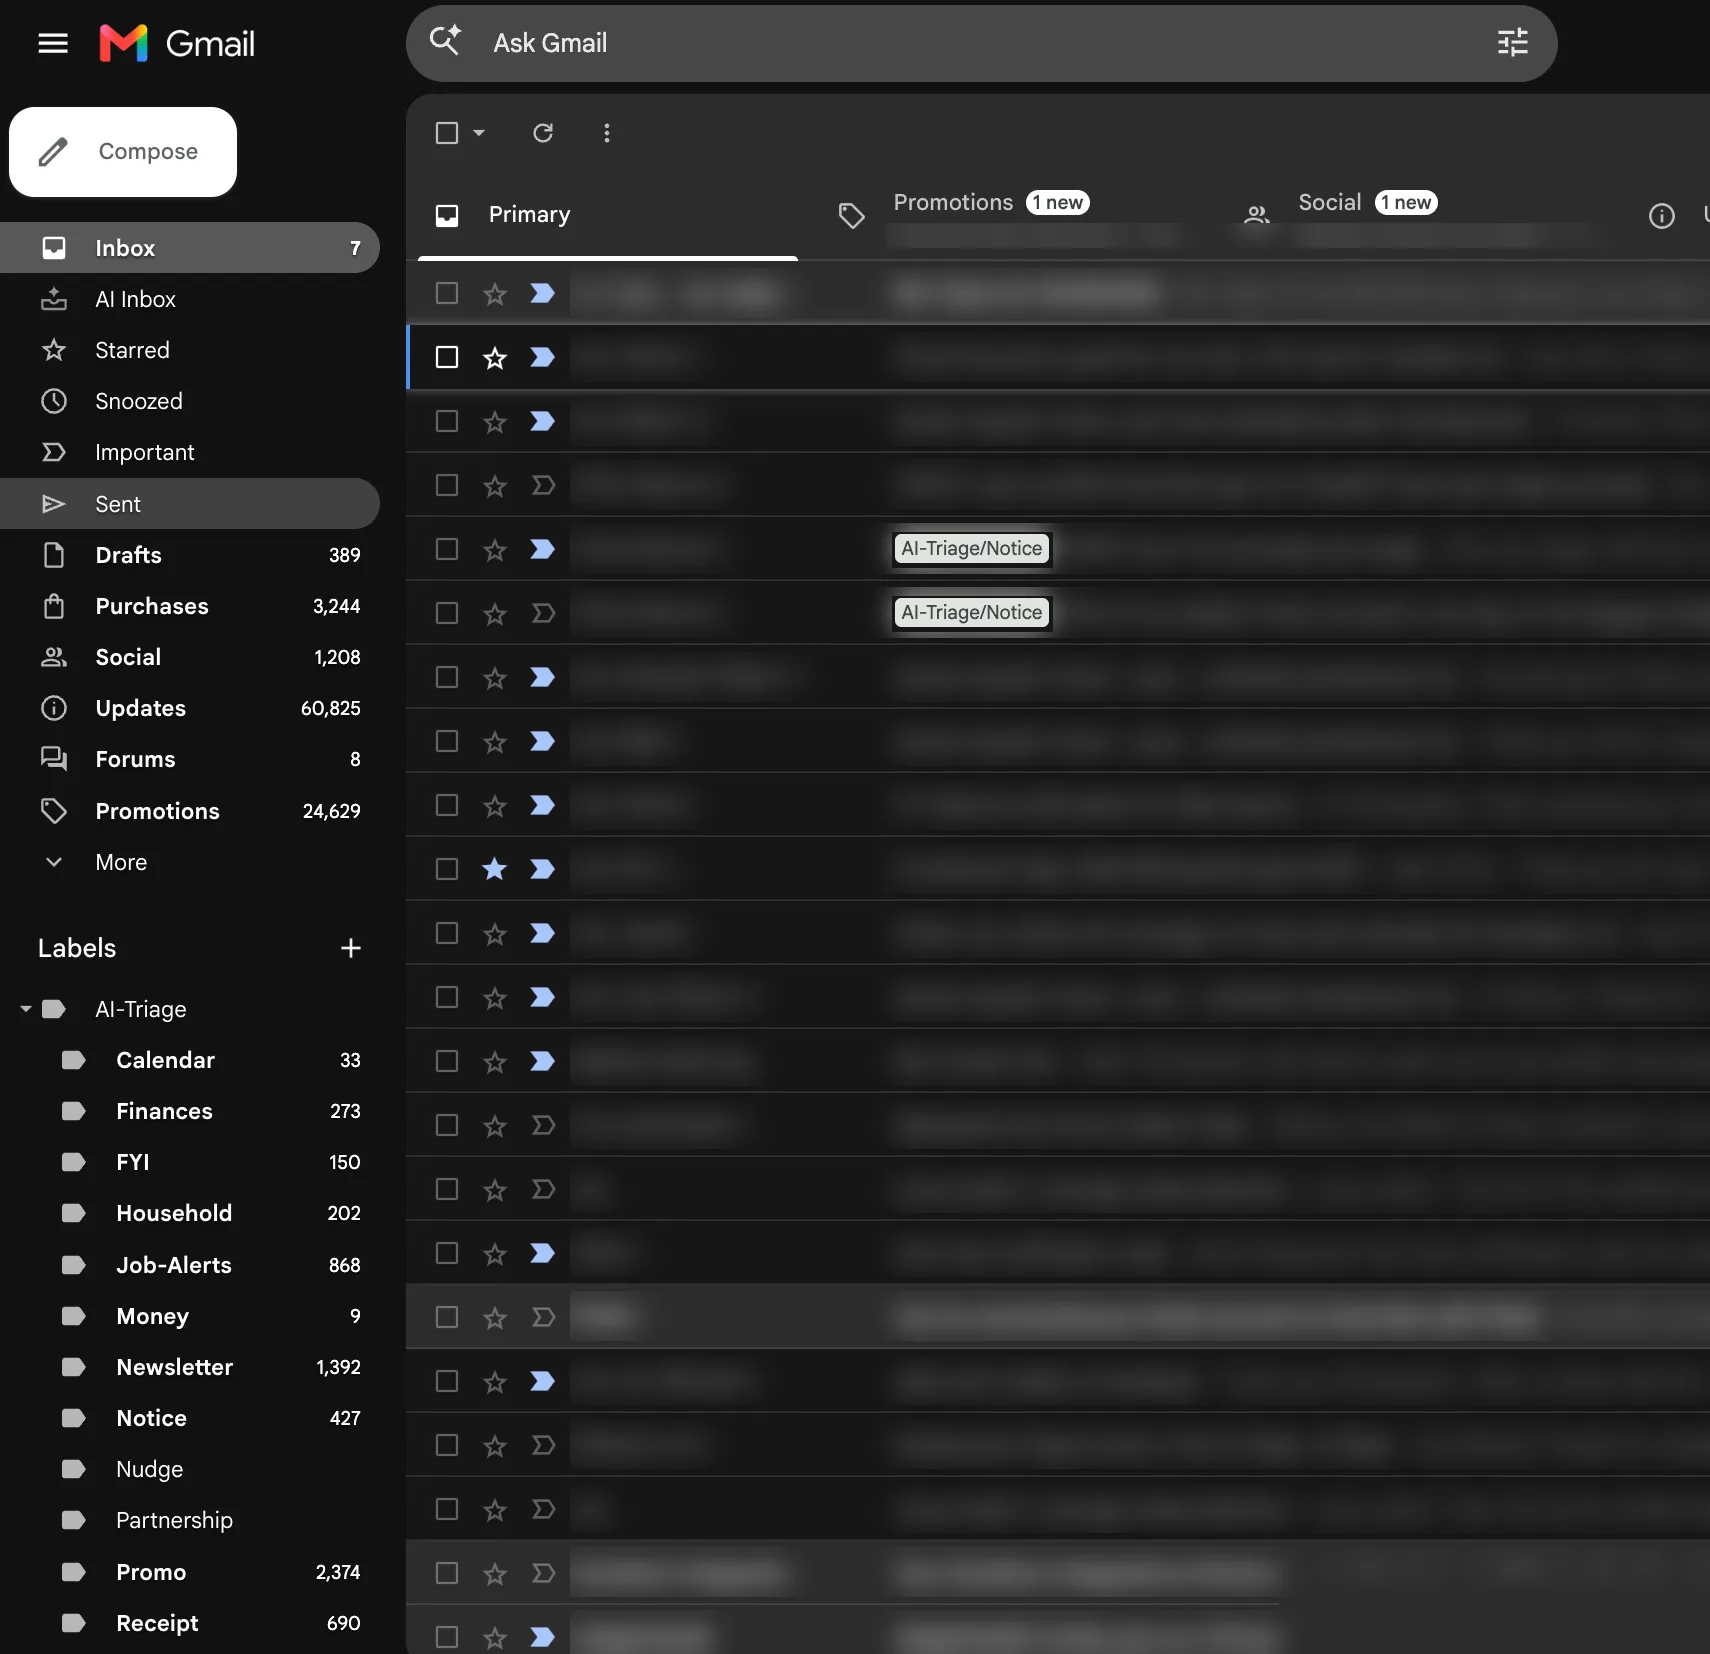
Task: Click the Compose button
Action: 123,152
